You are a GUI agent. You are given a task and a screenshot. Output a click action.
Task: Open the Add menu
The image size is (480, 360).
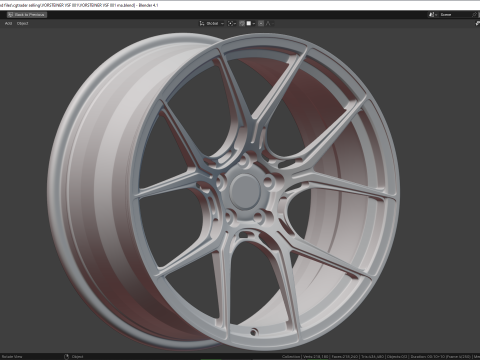click(9, 23)
